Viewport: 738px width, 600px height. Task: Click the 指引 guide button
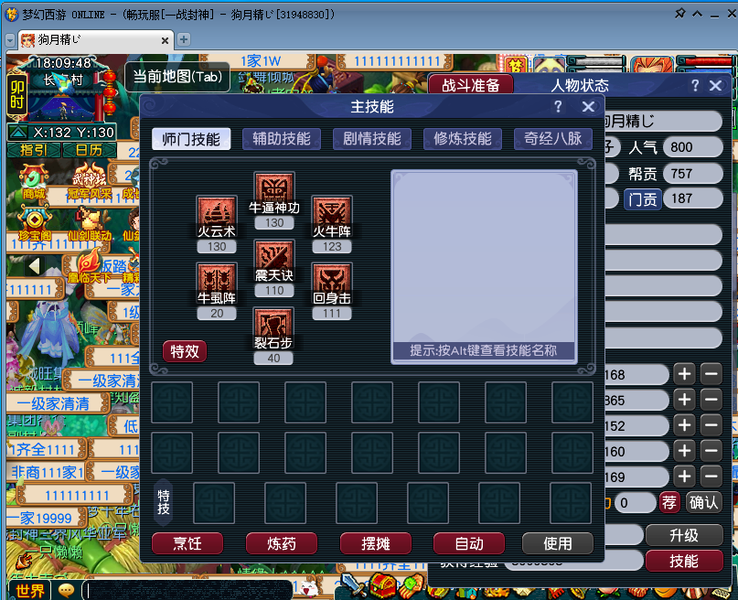pos(34,150)
